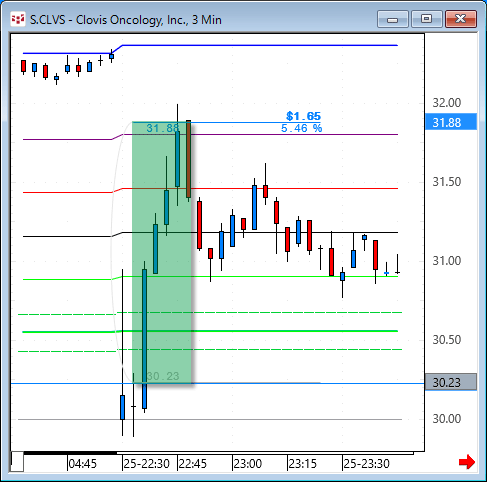The height and width of the screenshot is (482, 487).
Task: Click the chart title 'S.CLVS - Clovis Oncology, Inc., 3 Min'
Action: pos(126,20)
